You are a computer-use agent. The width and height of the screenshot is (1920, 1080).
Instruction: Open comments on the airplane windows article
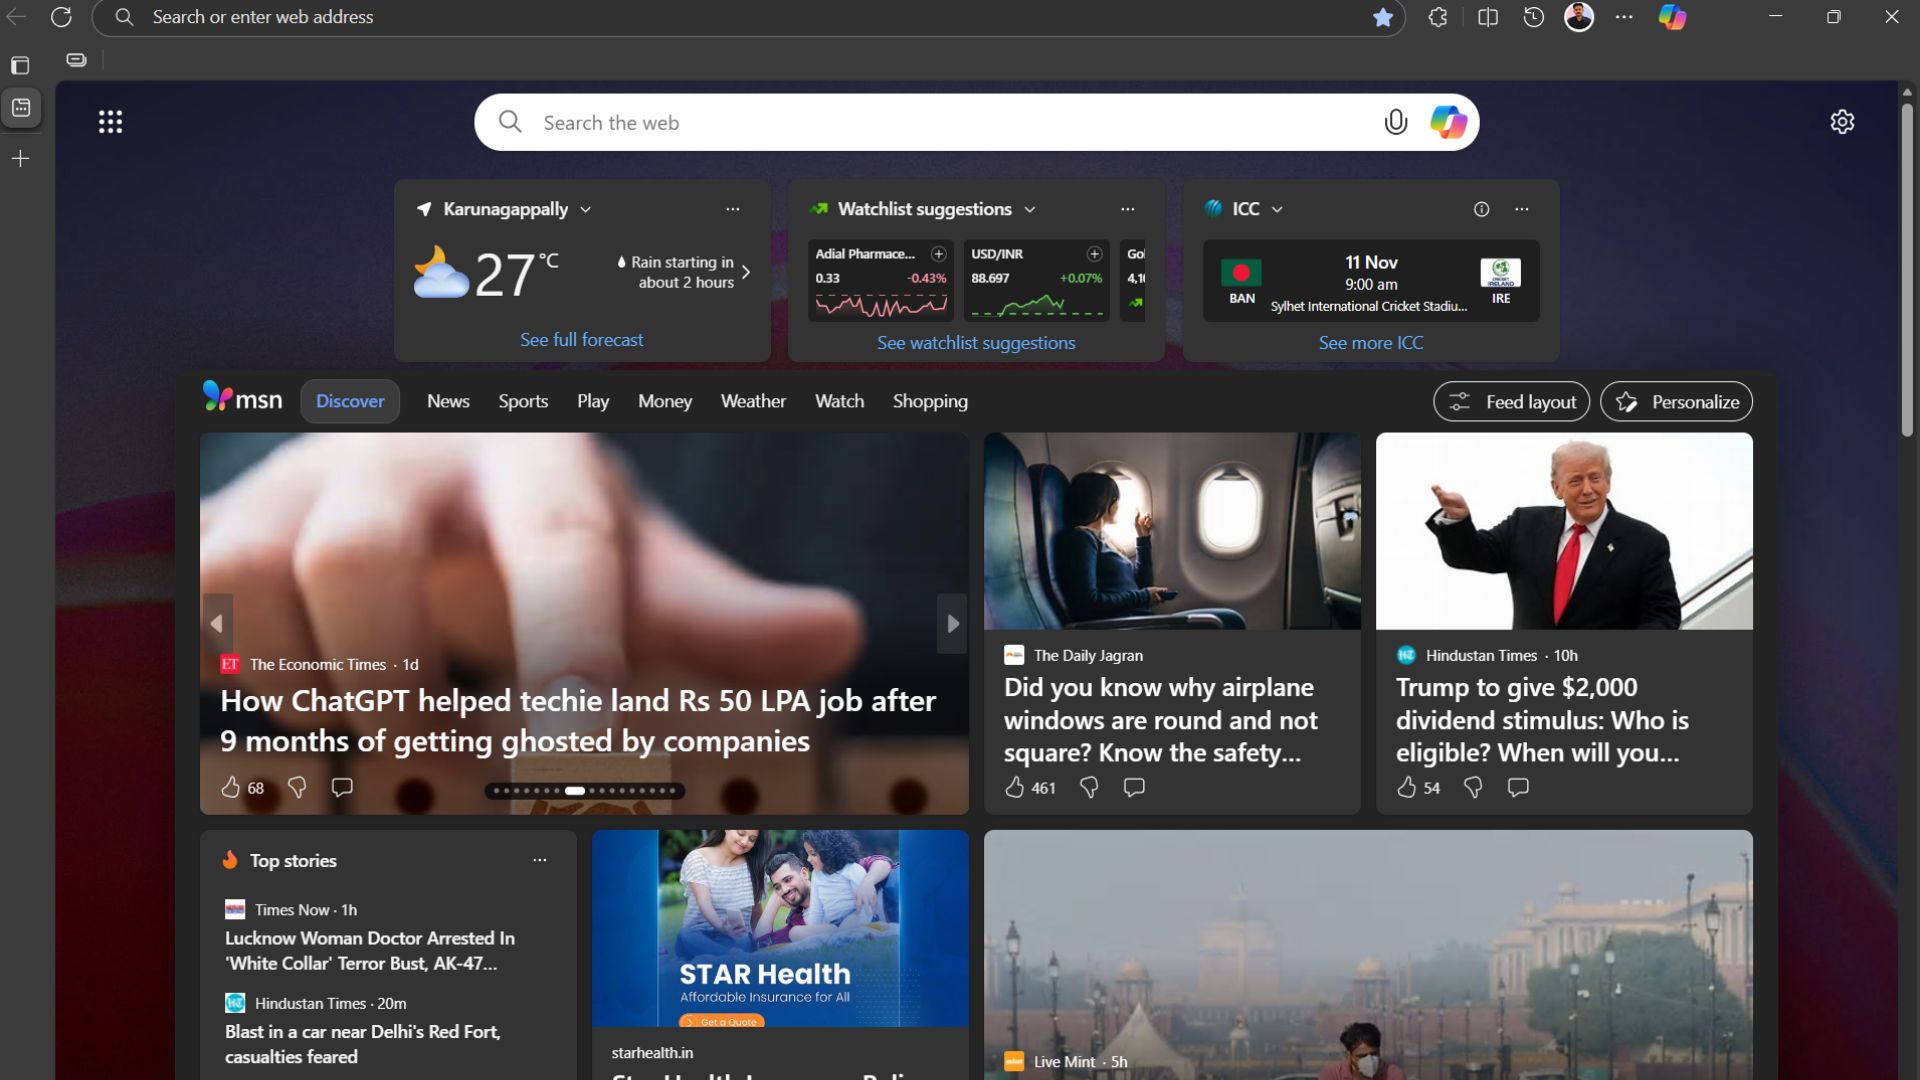(x=1134, y=787)
